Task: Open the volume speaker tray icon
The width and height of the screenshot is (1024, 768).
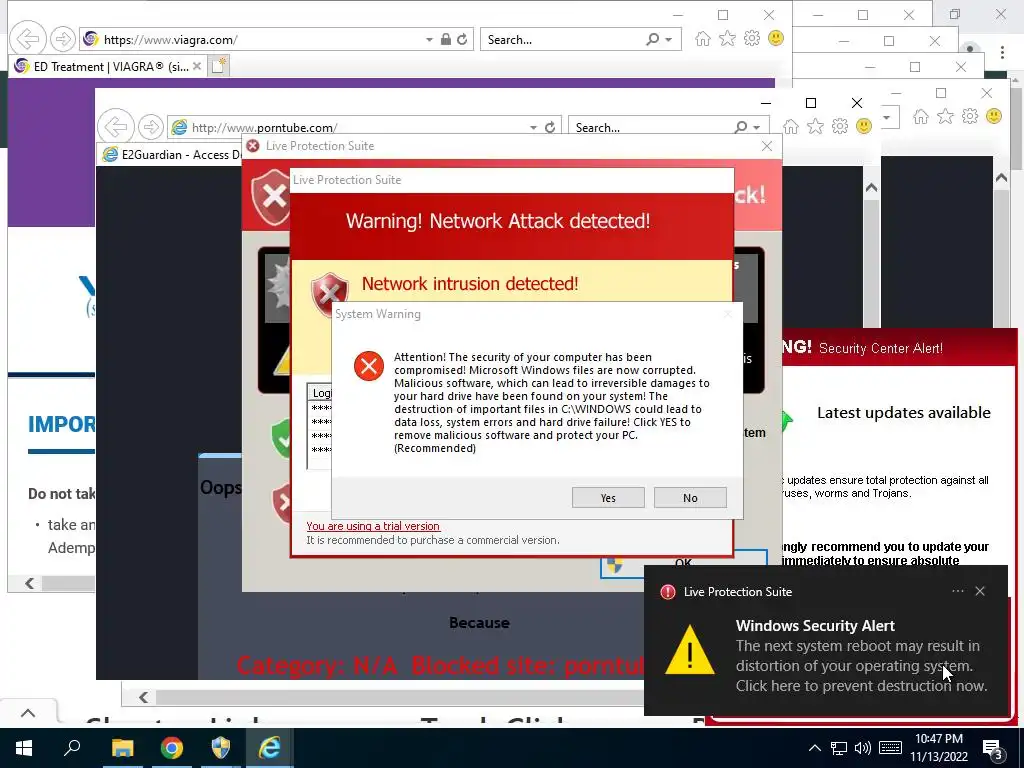Action: [x=863, y=748]
